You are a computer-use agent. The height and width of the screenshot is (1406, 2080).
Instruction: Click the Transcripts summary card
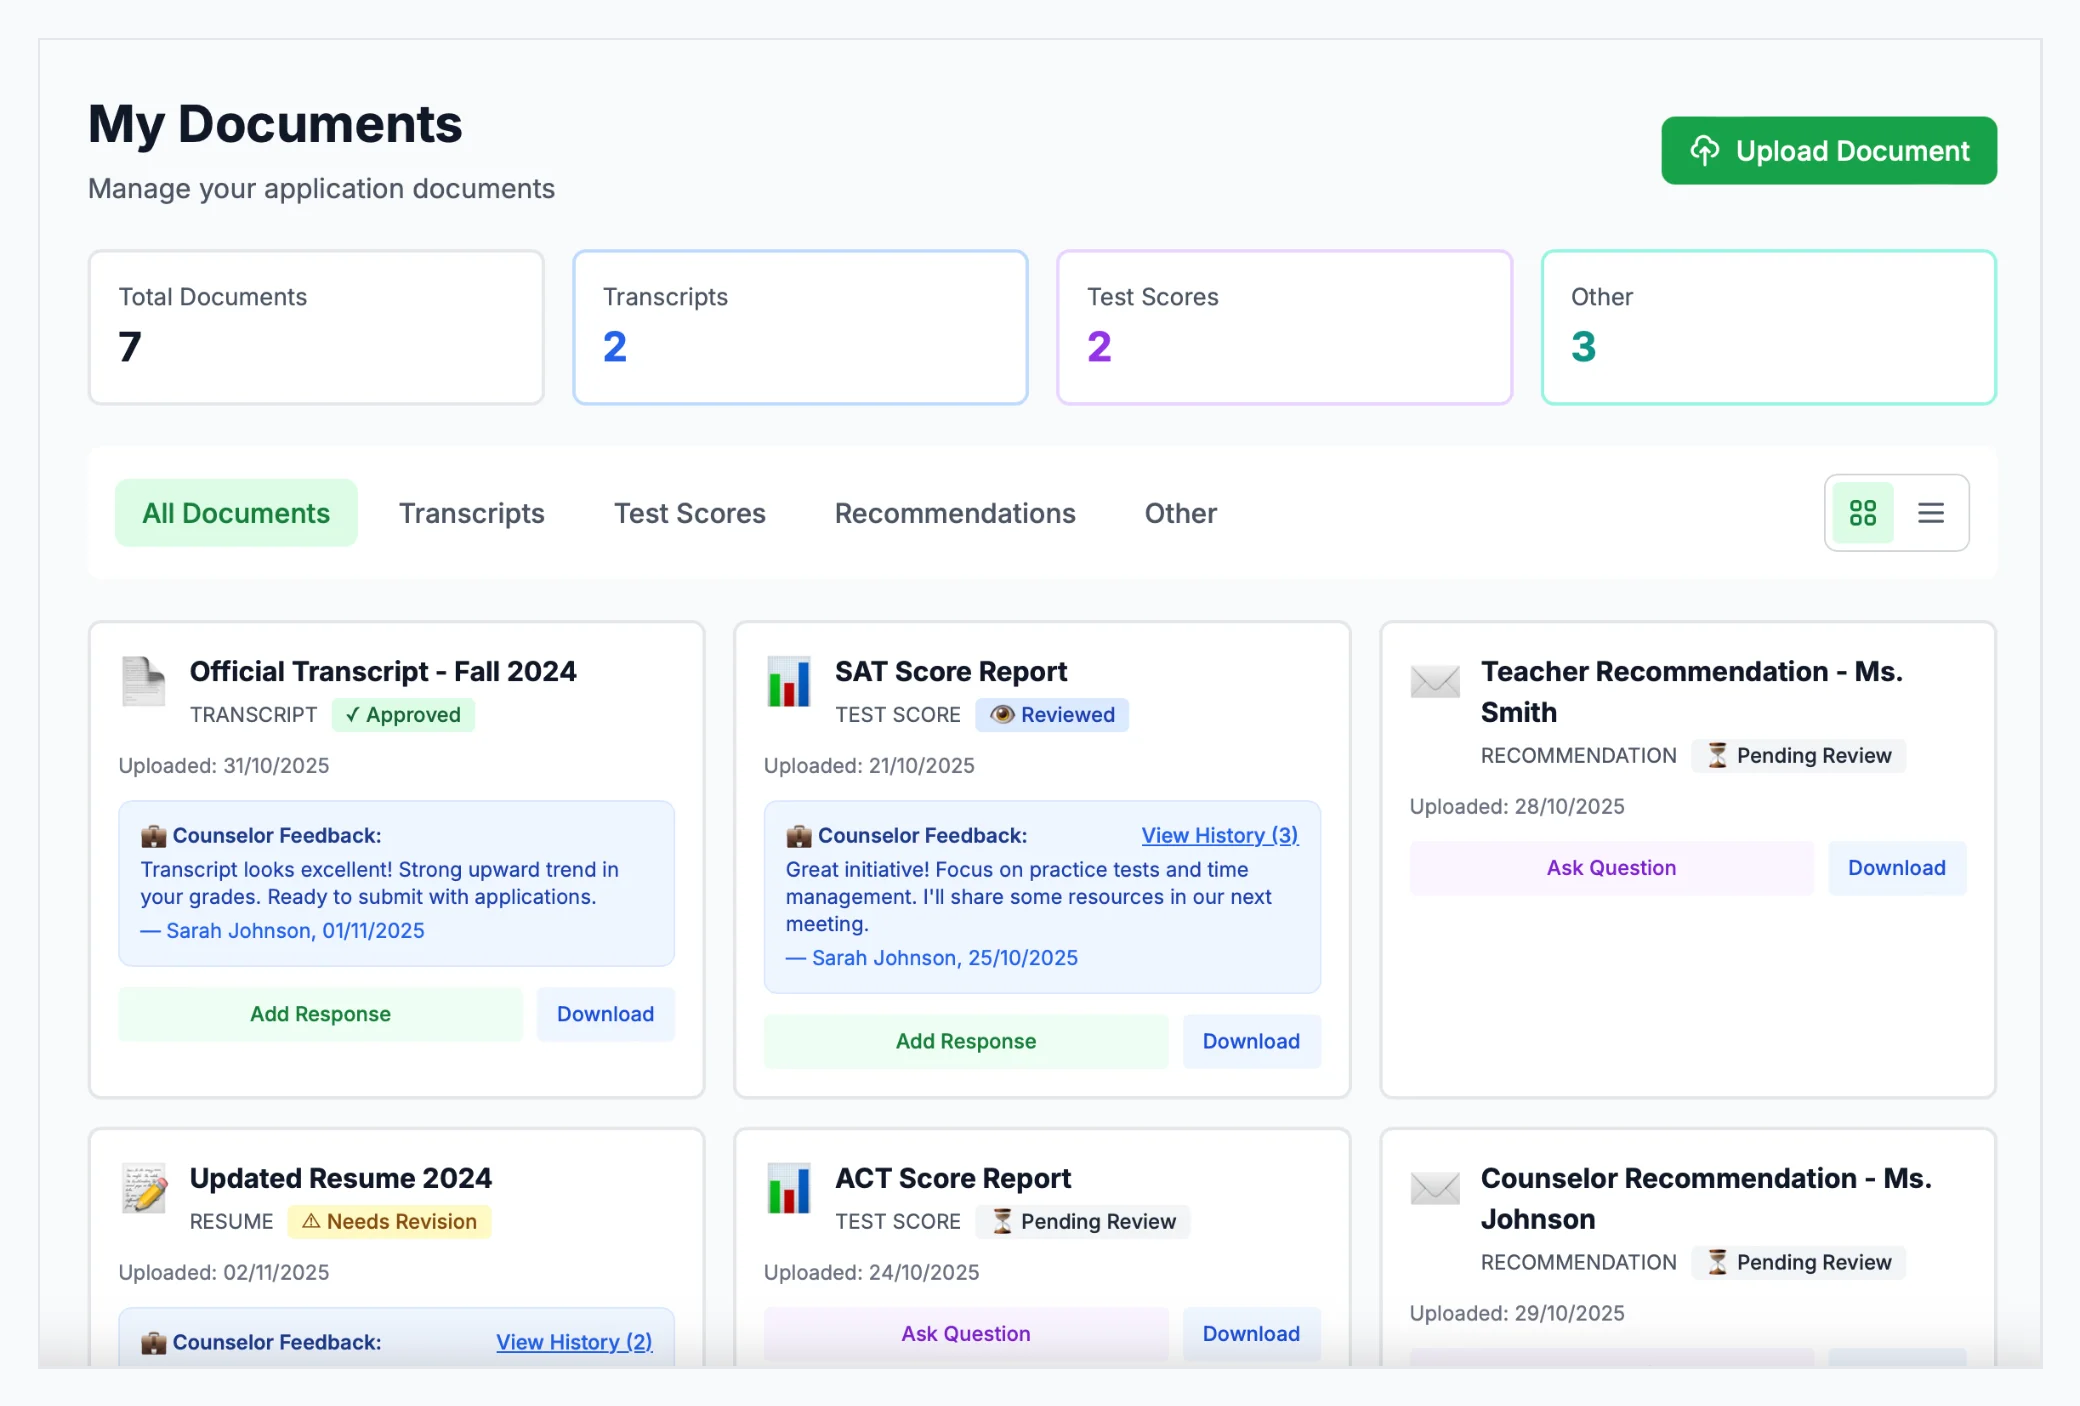(799, 327)
